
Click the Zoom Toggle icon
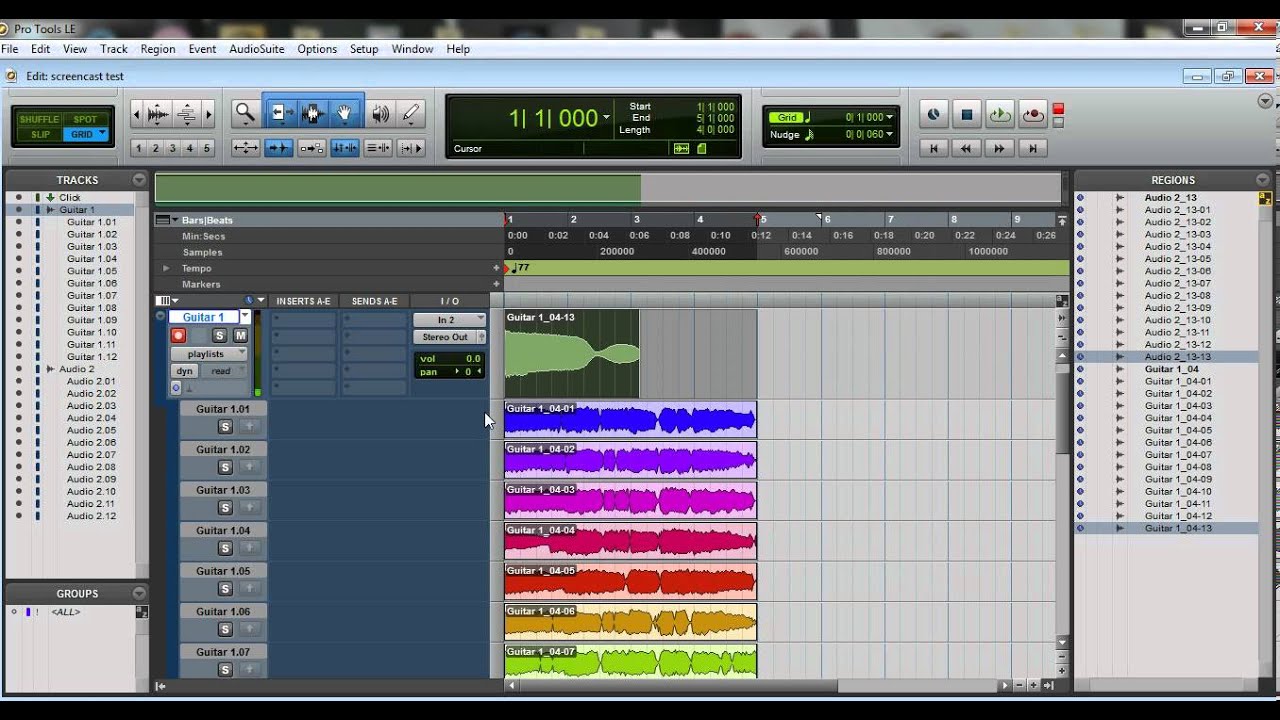245,148
